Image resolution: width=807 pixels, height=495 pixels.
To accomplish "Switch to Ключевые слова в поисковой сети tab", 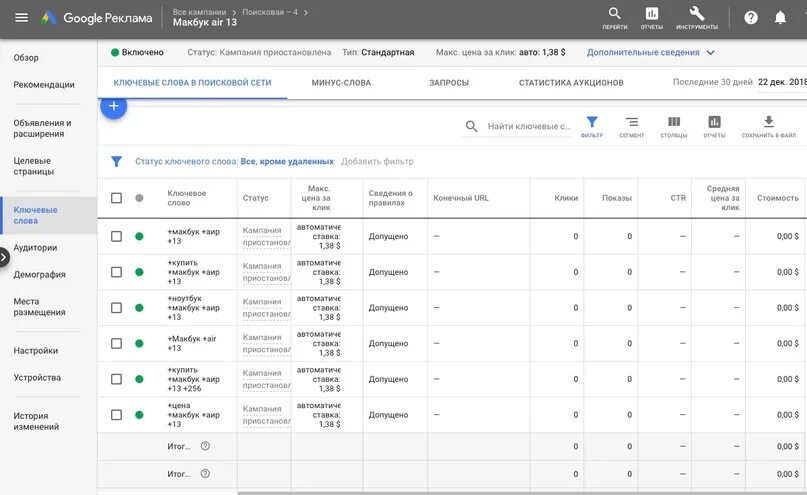I will pyautogui.click(x=192, y=83).
